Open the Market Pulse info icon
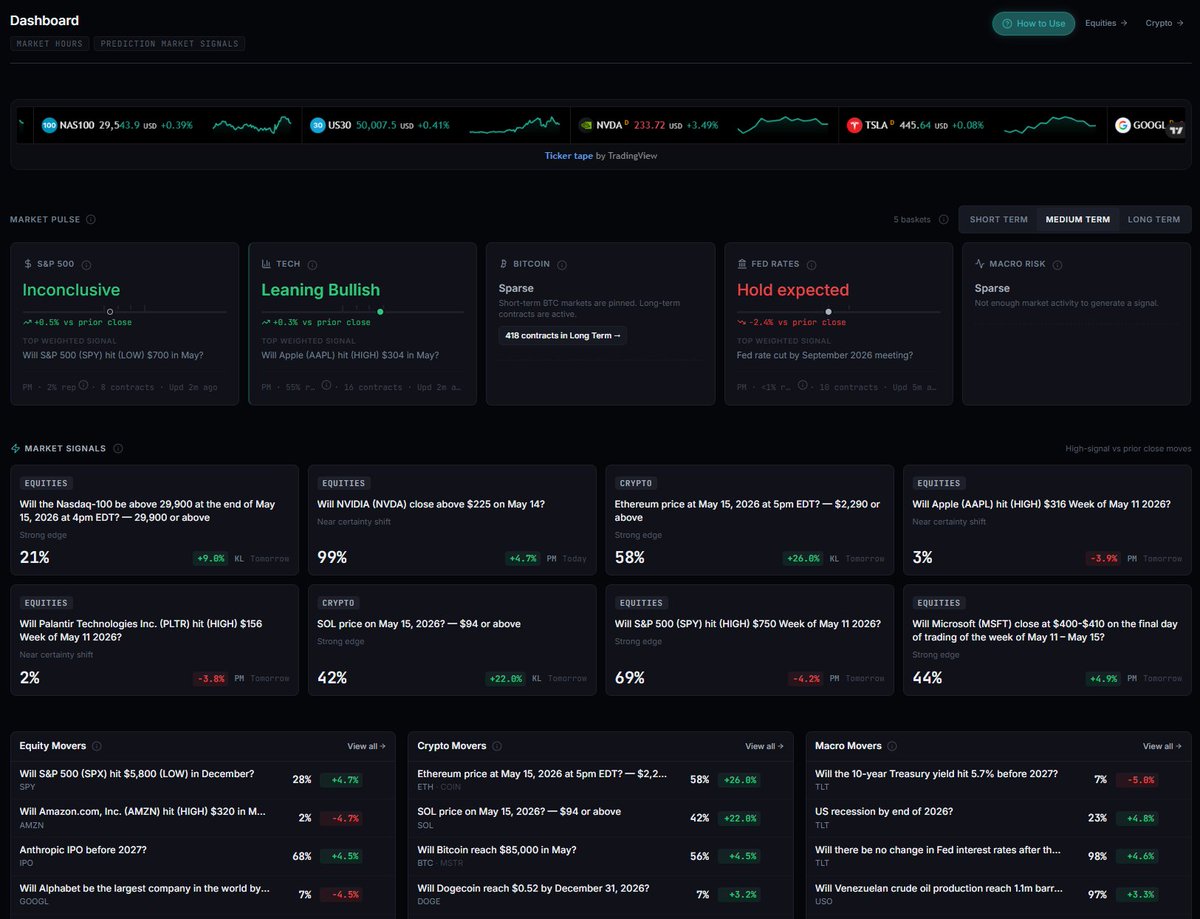 tap(91, 219)
